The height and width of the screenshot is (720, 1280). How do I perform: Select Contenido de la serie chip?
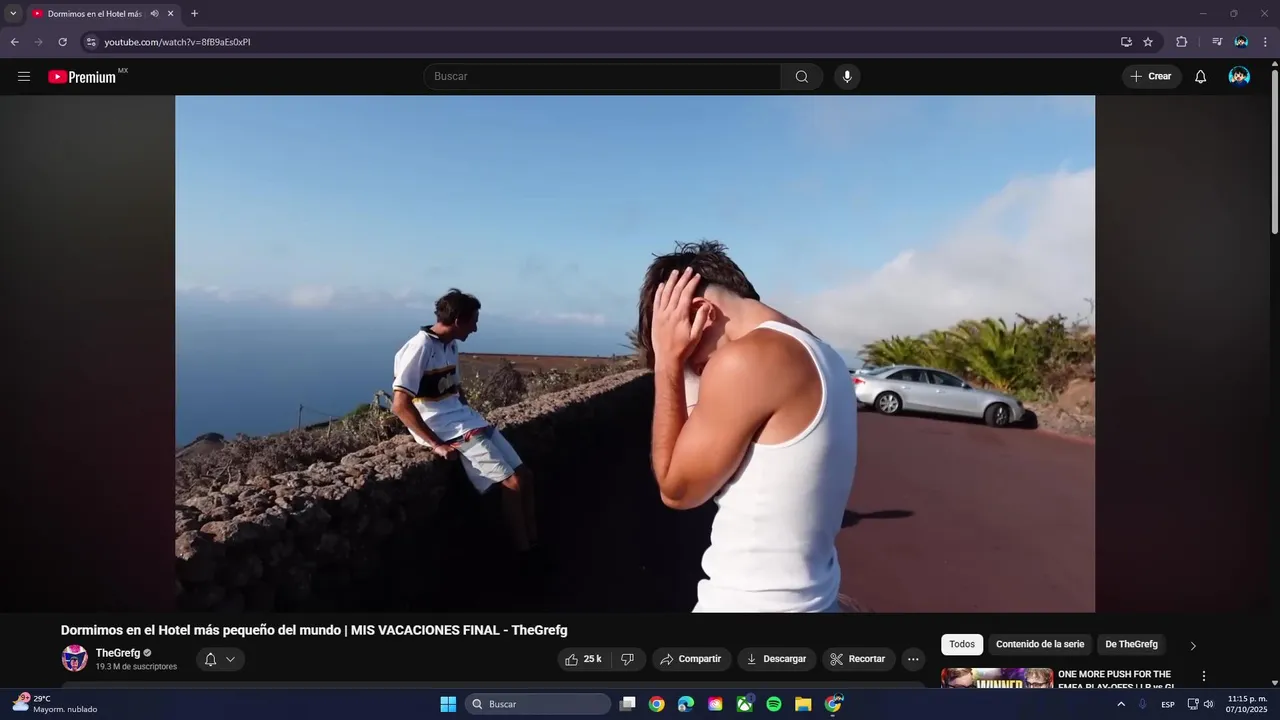1040,645
